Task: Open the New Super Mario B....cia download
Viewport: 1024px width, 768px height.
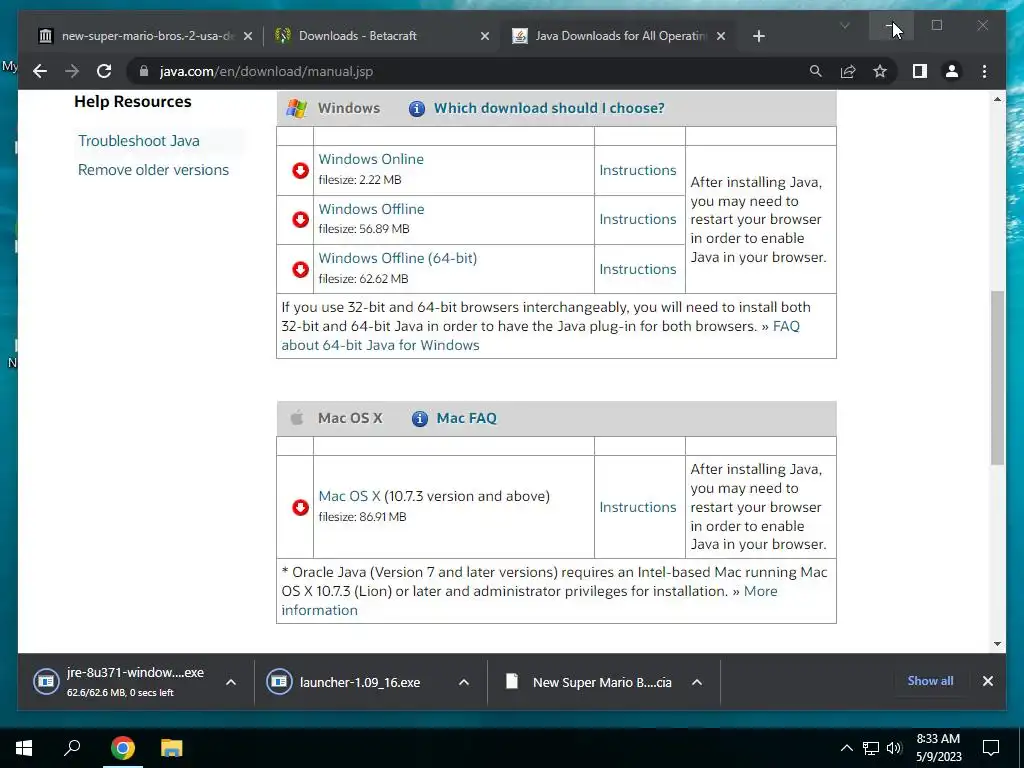Action: pyautogui.click(x=588, y=682)
